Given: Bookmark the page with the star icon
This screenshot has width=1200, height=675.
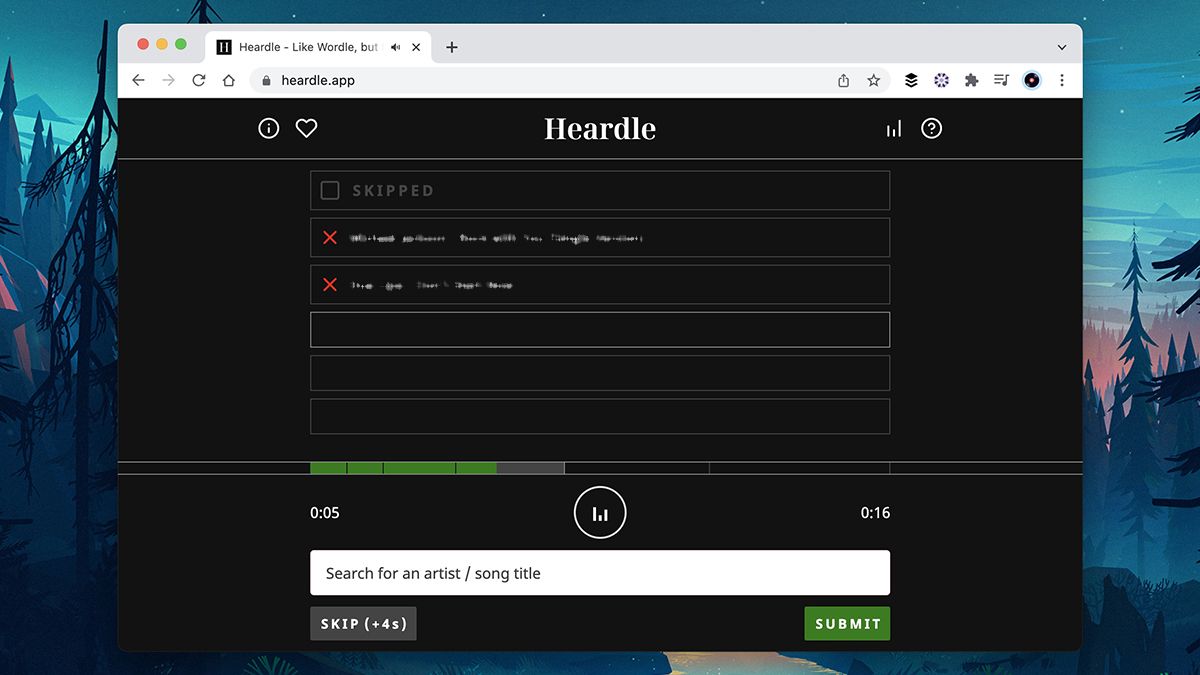Looking at the screenshot, I should [874, 80].
